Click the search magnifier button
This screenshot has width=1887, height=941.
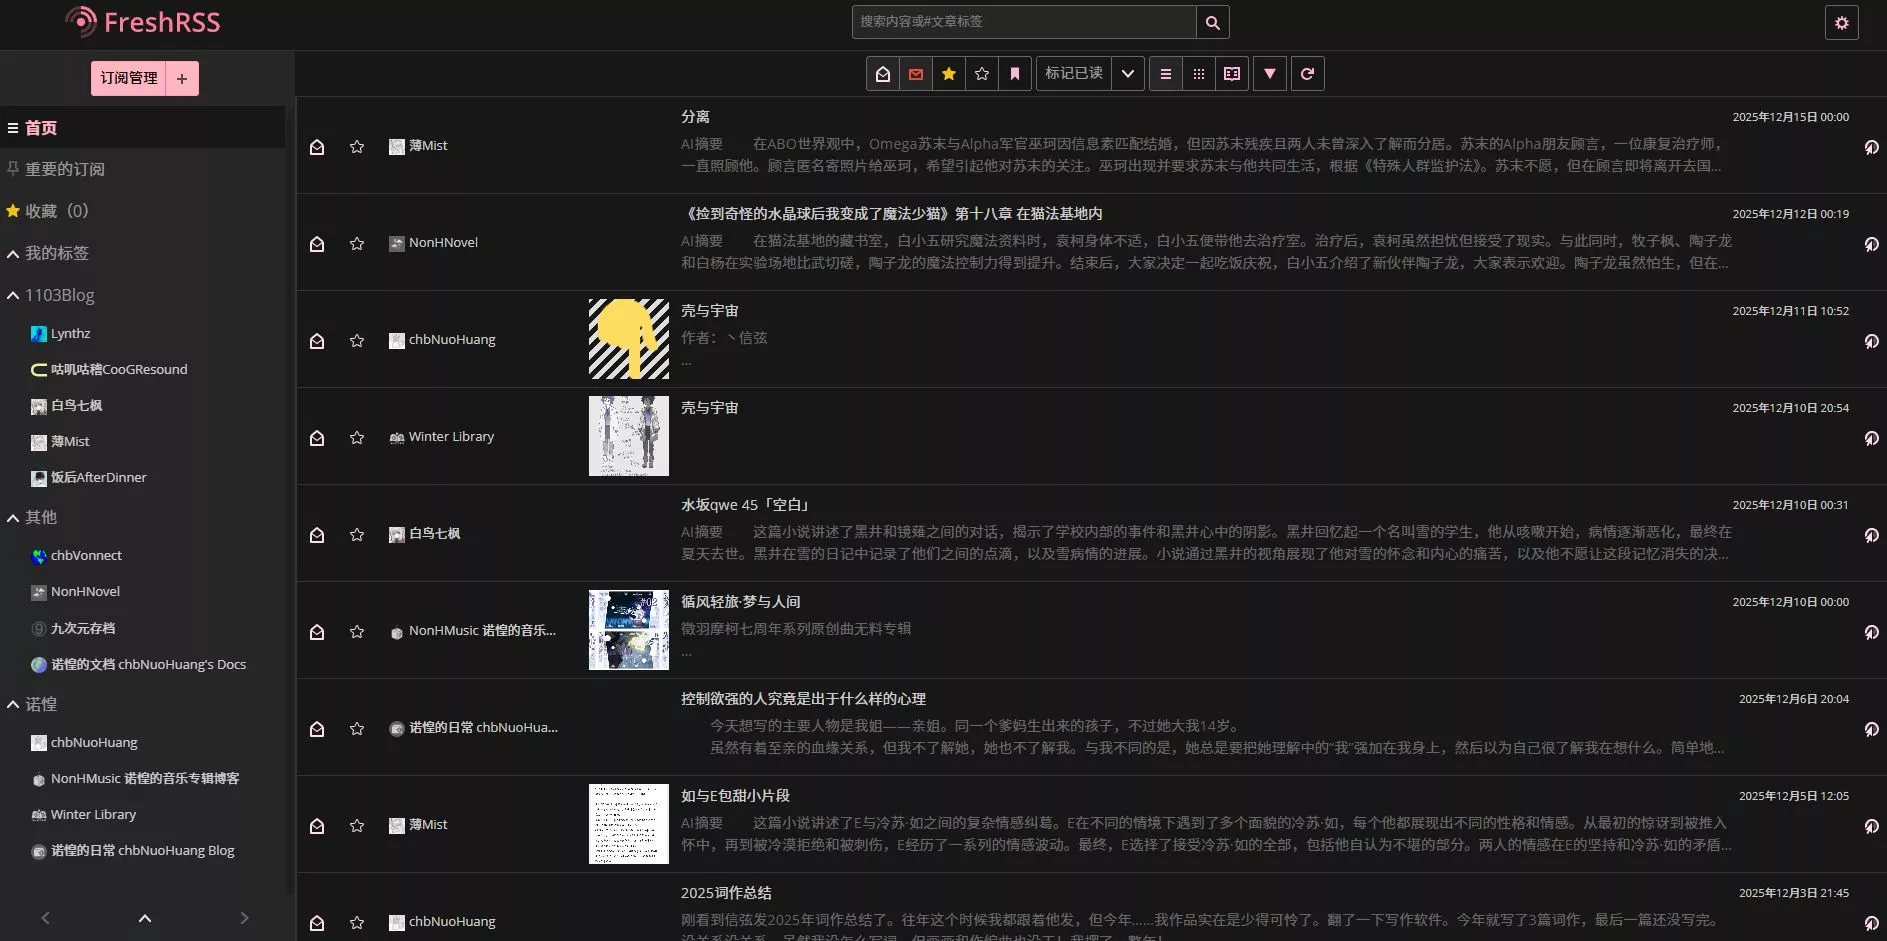pos(1212,22)
